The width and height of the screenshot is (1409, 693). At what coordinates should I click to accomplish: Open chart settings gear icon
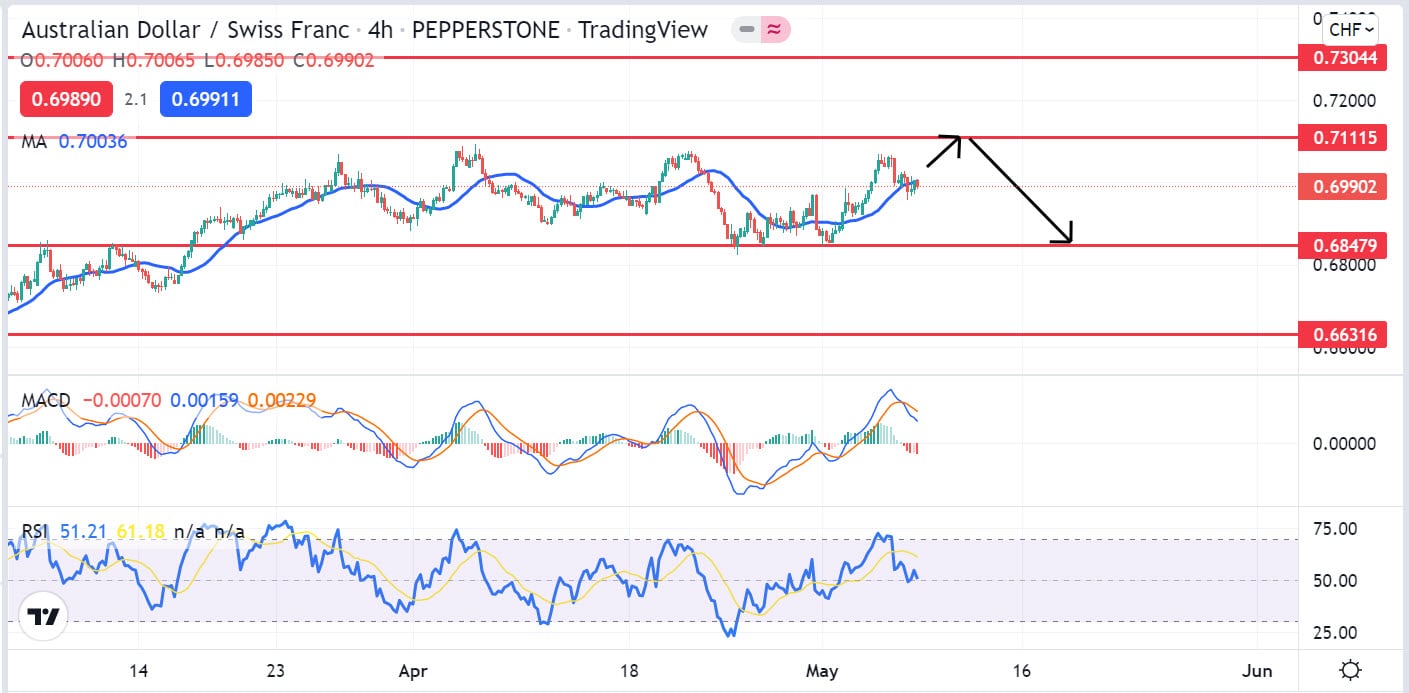click(1351, 670)
